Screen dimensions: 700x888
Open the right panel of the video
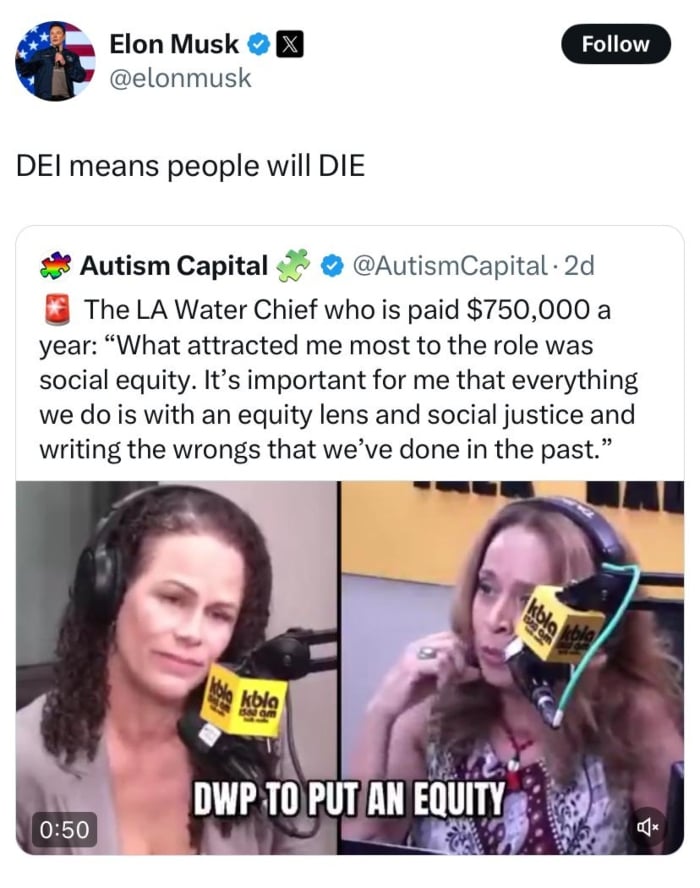[511, 668]
